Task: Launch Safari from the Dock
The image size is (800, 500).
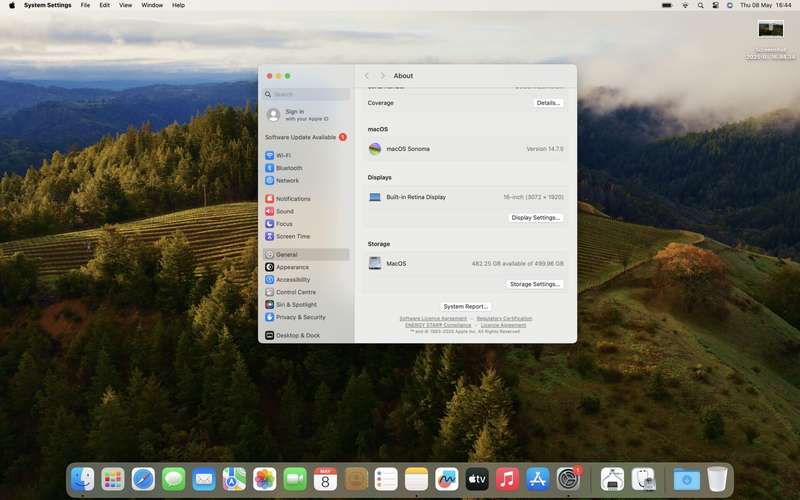Action: click(x=143, y=480)
